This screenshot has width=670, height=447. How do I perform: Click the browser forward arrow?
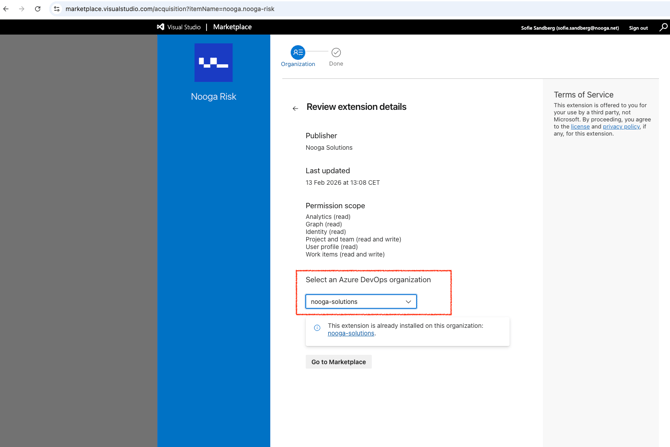click(x=21, y=9)
